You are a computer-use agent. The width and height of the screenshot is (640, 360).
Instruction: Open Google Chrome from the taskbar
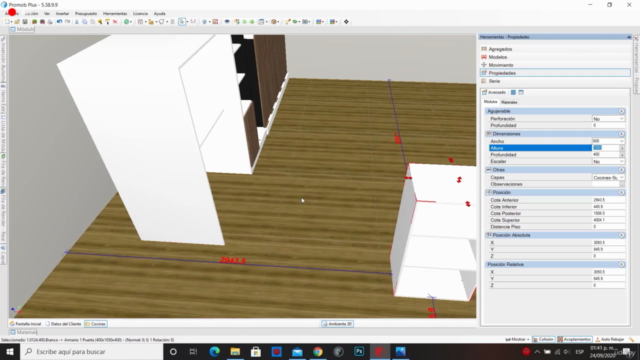pos(318,351)
